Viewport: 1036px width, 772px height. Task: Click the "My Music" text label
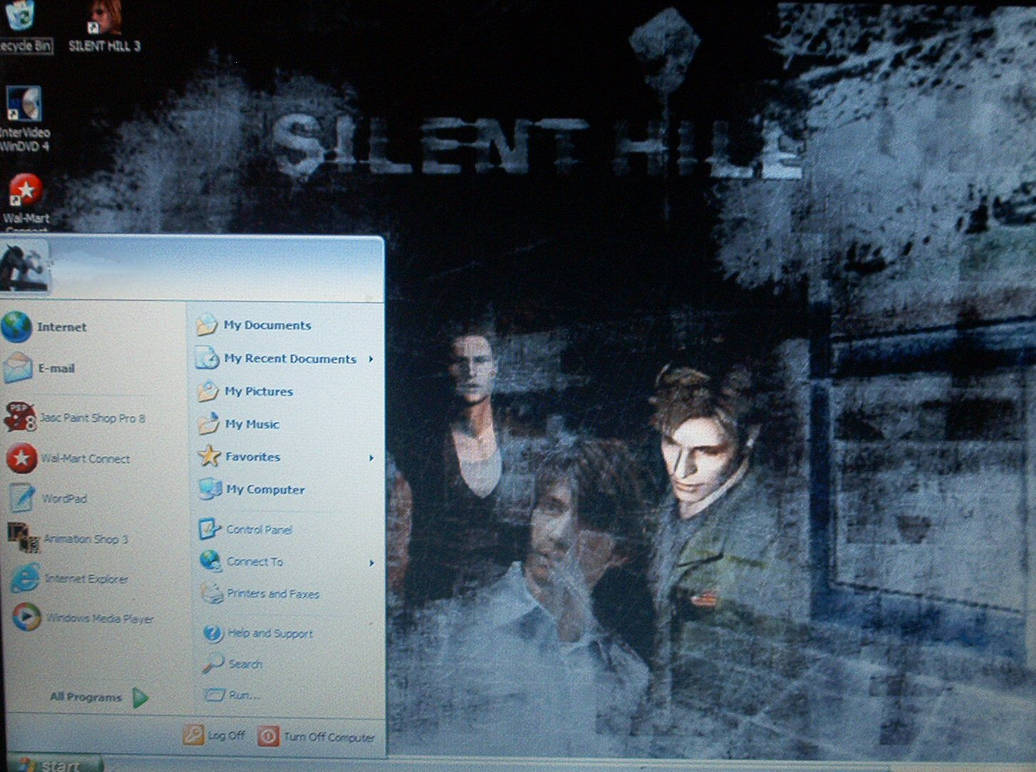pyautogui.click(x=252, y=424)
